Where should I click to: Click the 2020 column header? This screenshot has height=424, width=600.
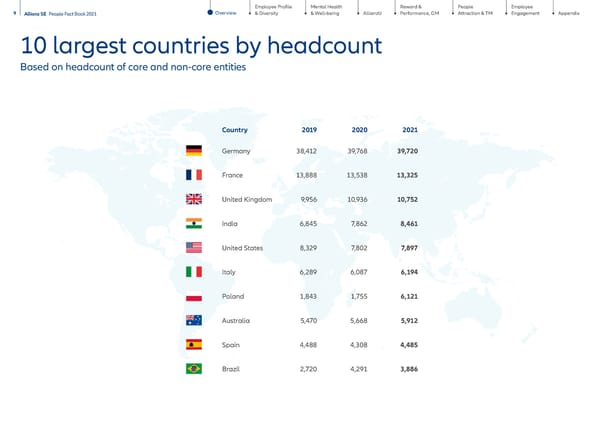(x=359, y=130)
